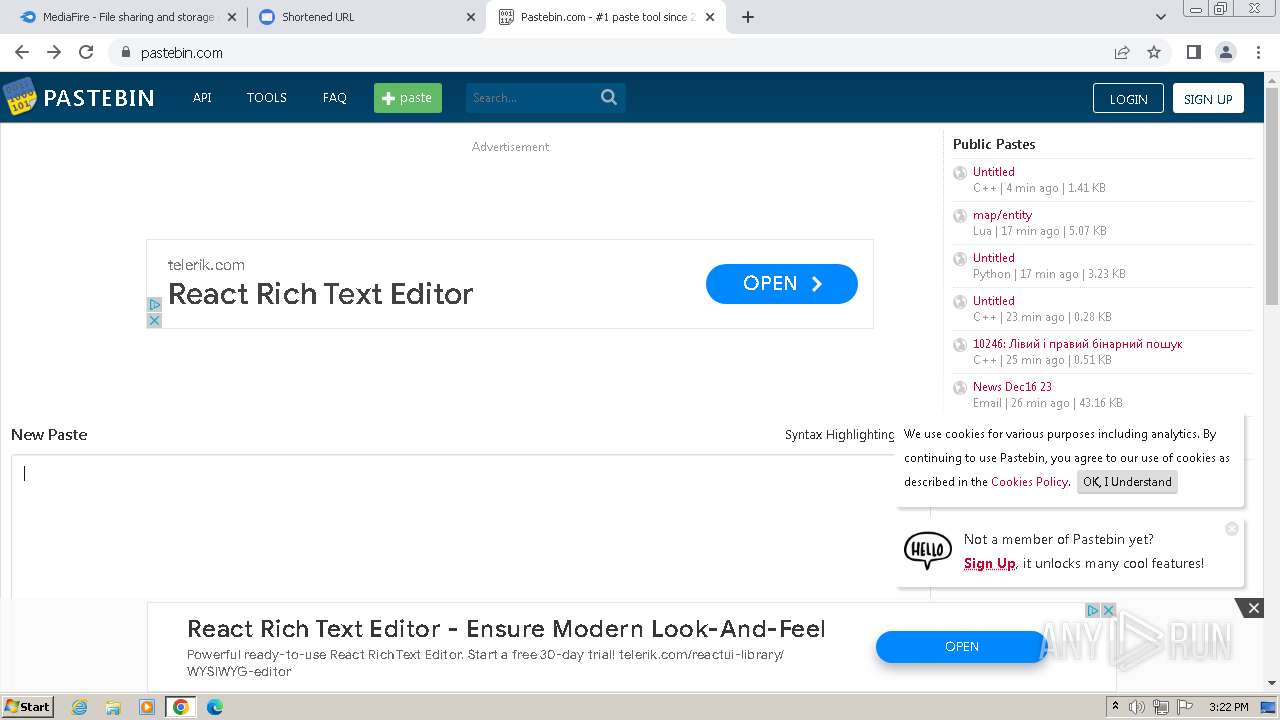The width and height of the screenshot is (1280, 720).
Task: Click the taskbar clock showing 3:22 PM
Action: click(x=1228, y=707)
